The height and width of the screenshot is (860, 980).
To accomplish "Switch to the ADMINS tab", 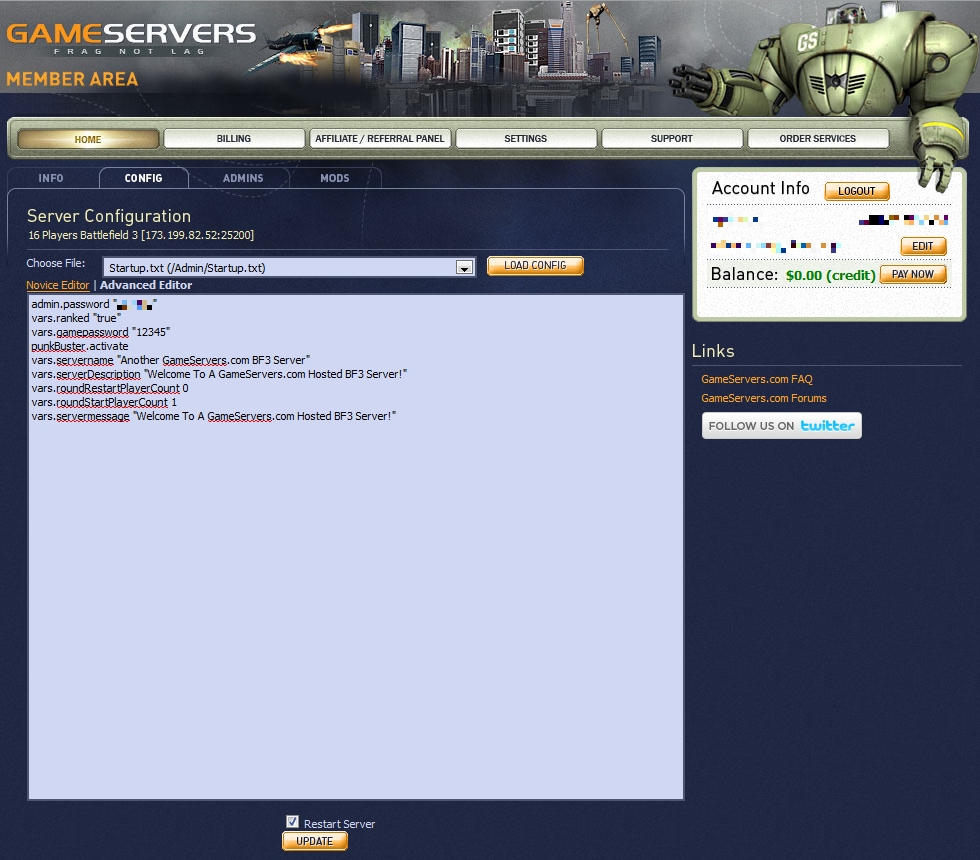I will (243, 178).
